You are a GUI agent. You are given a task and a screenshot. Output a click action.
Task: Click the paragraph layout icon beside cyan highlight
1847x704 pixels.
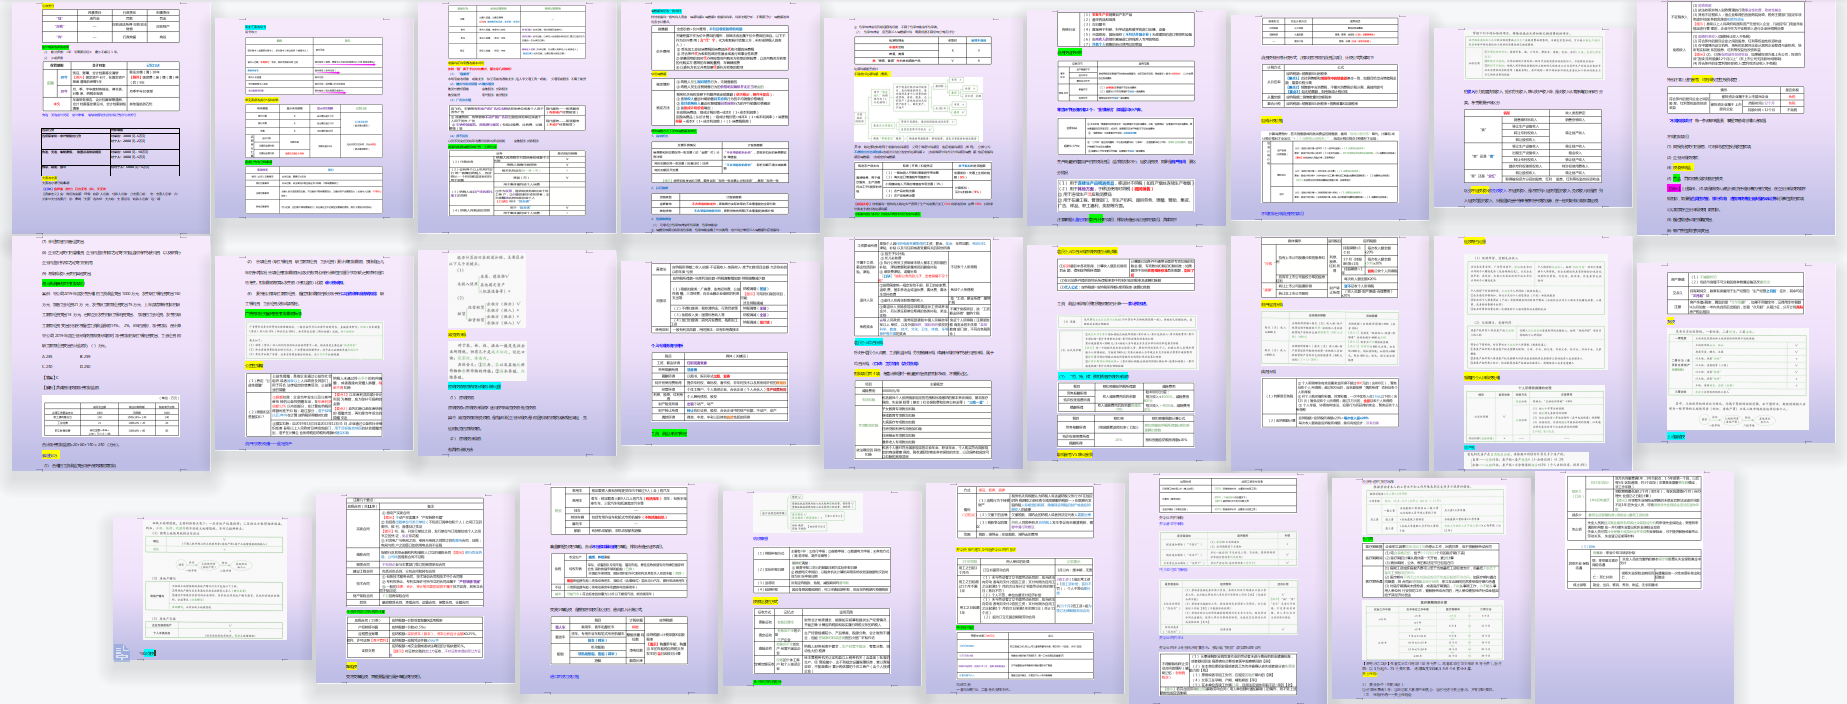click(x=122, y=654)
